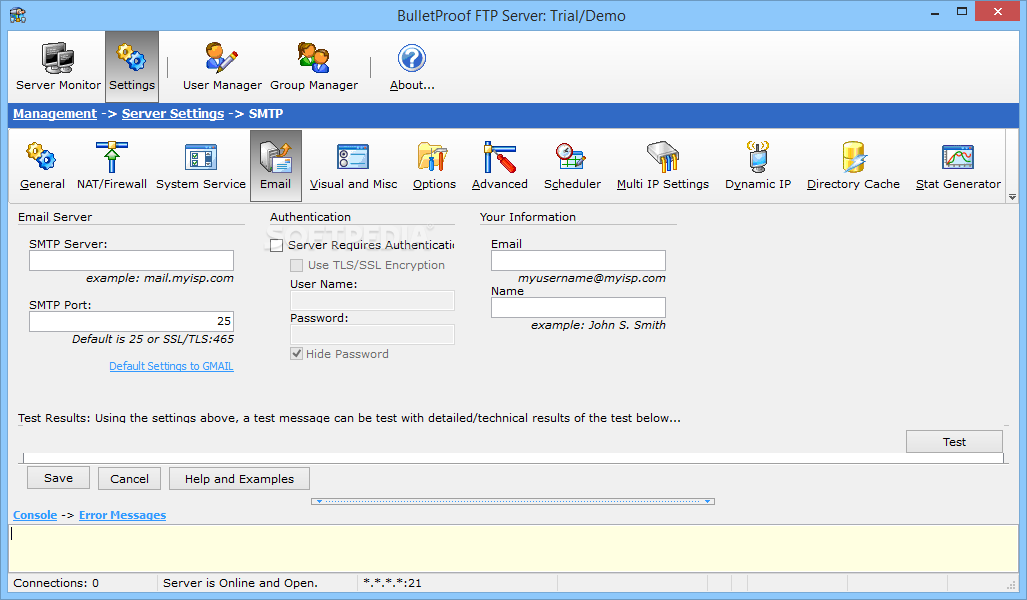
Task: Open the Console link
Action: (35, 516)
